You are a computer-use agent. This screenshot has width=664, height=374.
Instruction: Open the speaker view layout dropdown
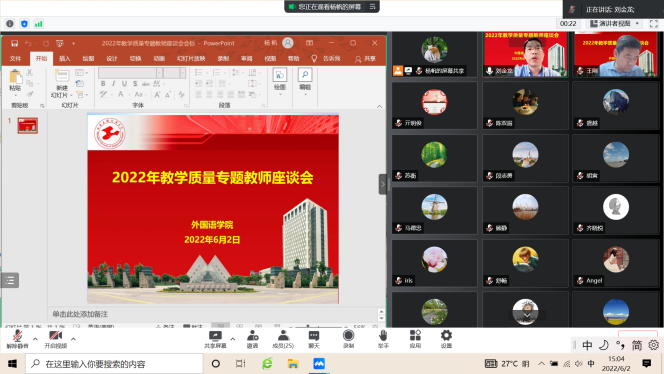(x=614, y=24)
